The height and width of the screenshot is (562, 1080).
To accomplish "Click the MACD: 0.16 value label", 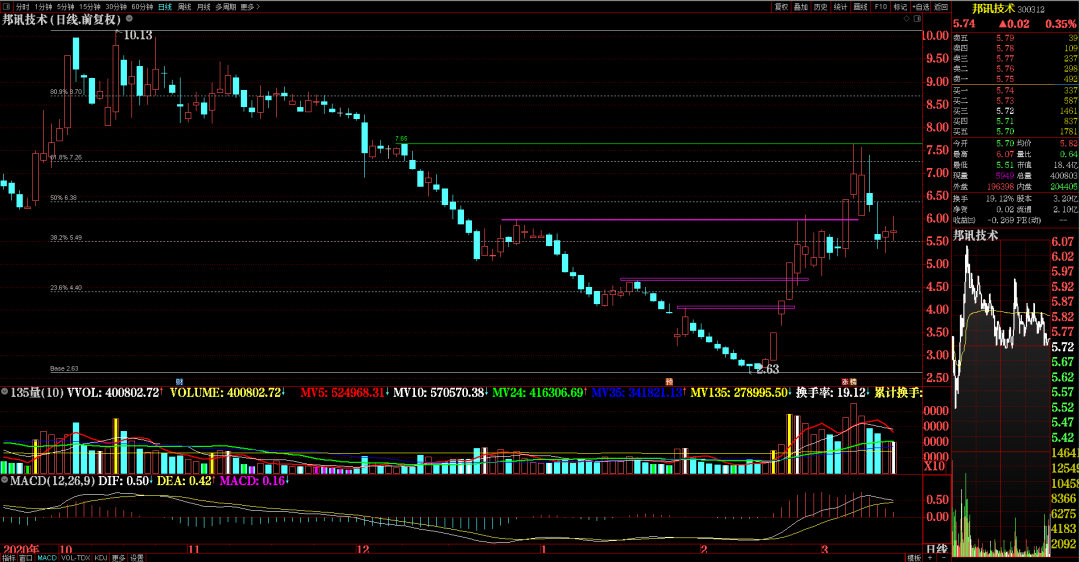I will click(x=252, y=480).
